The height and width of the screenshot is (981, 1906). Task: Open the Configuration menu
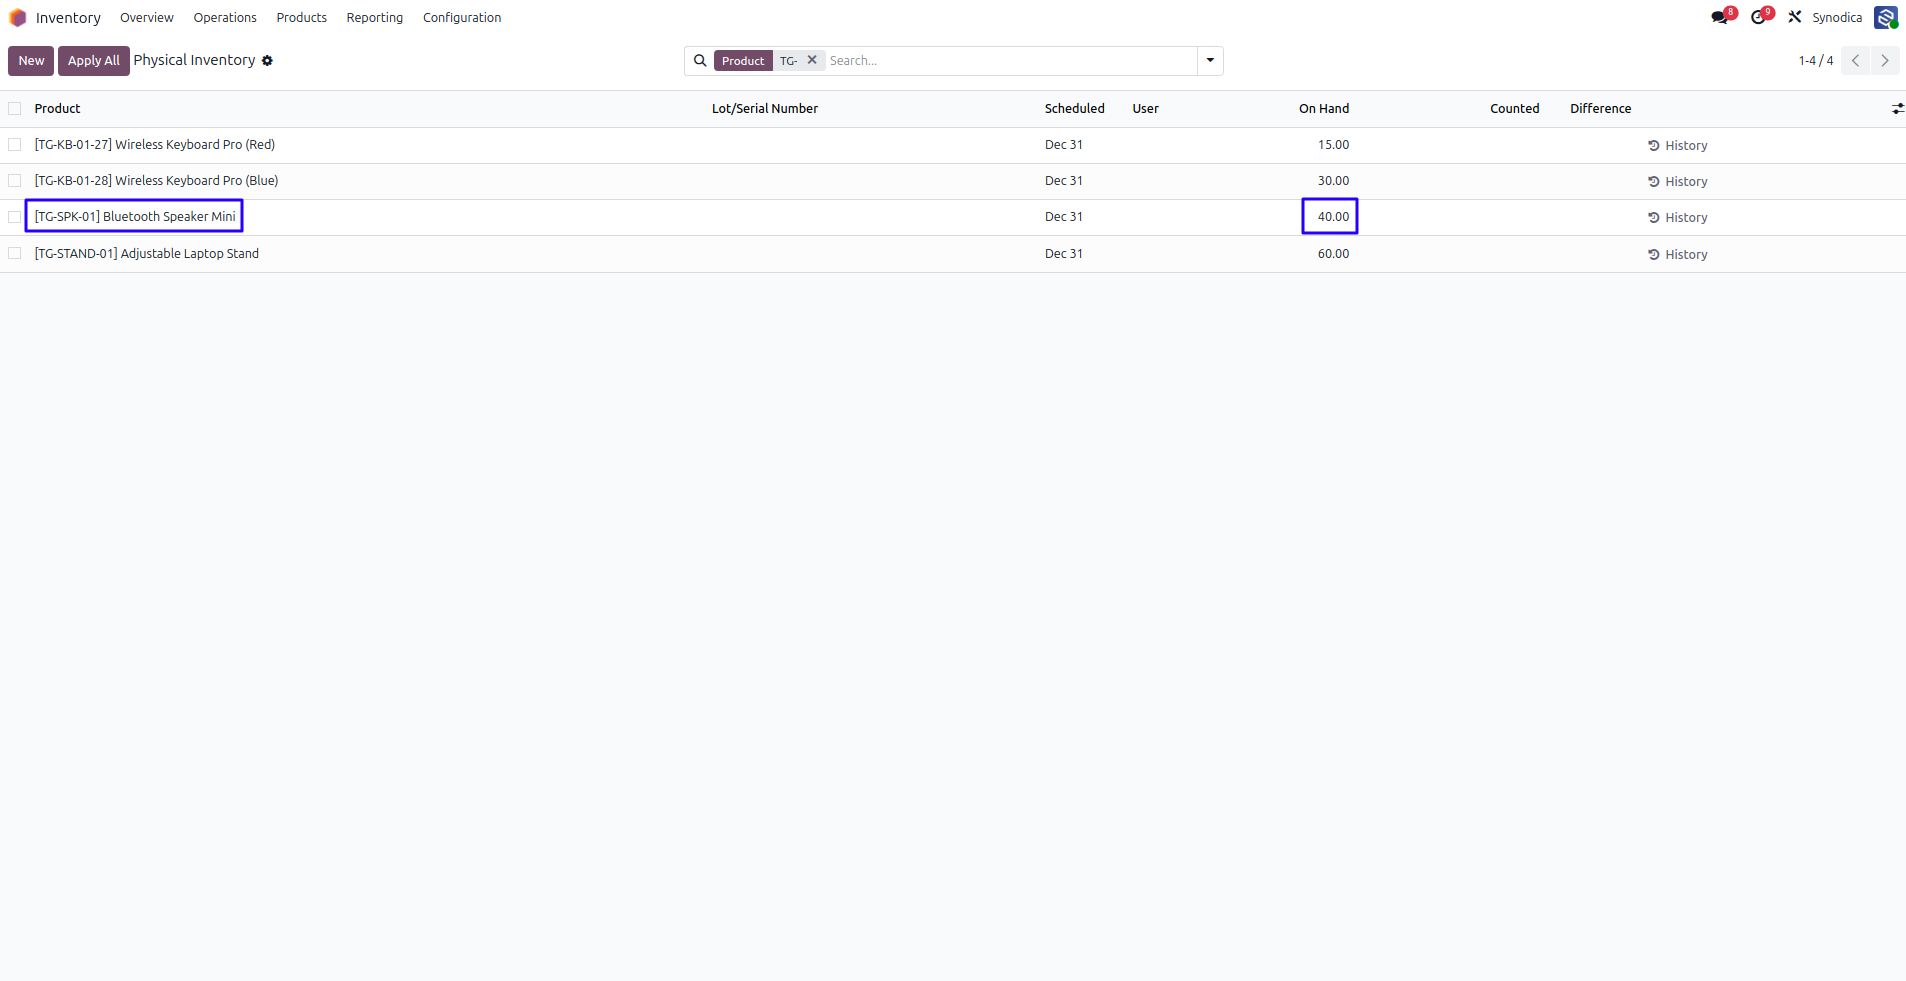click(x=462, y=18)
